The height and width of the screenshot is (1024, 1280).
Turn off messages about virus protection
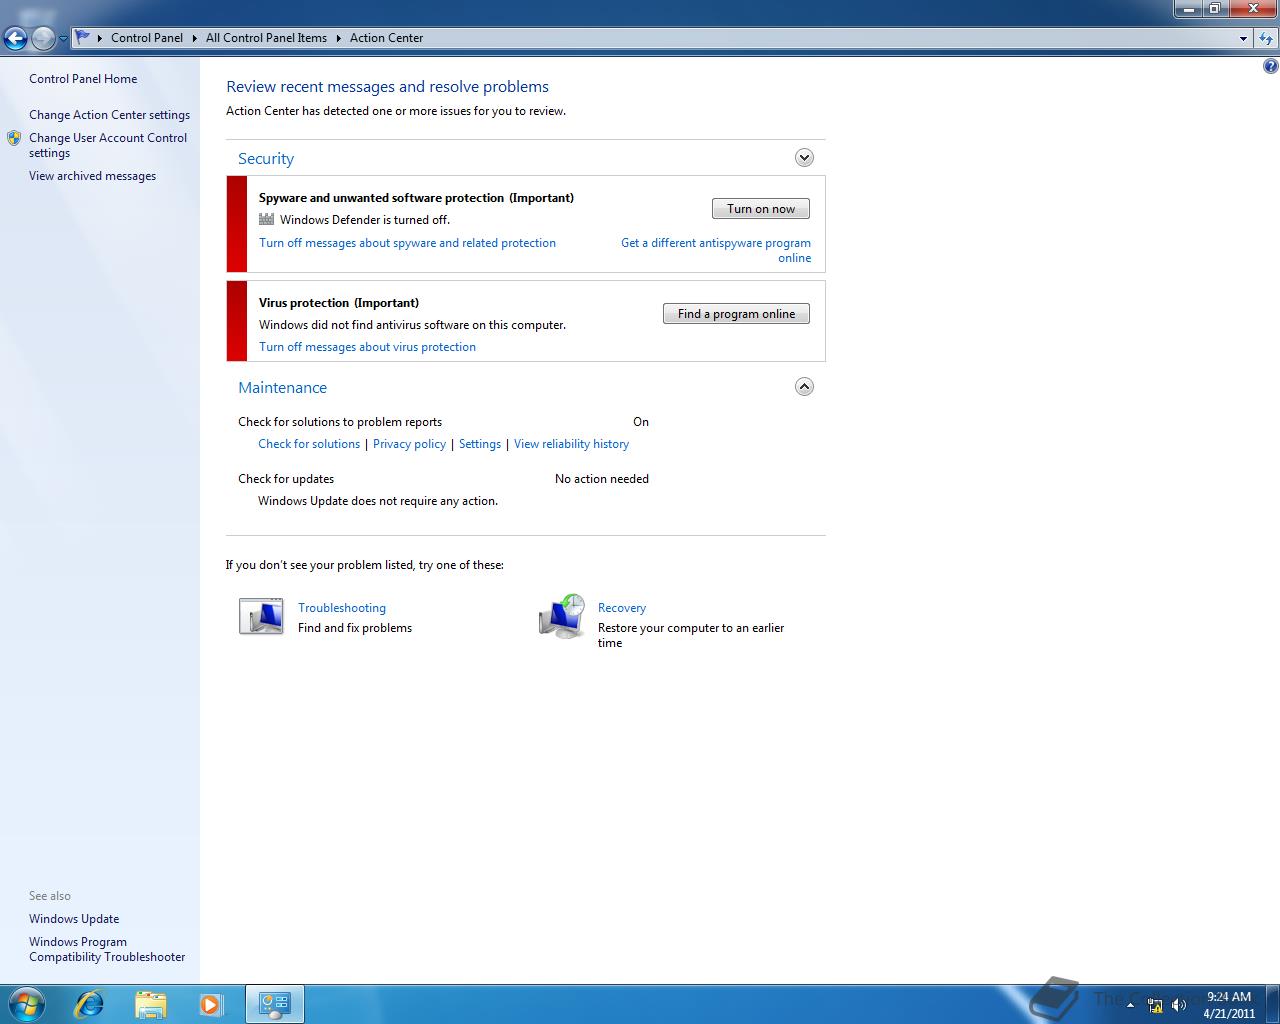click(x=367, y=347)
